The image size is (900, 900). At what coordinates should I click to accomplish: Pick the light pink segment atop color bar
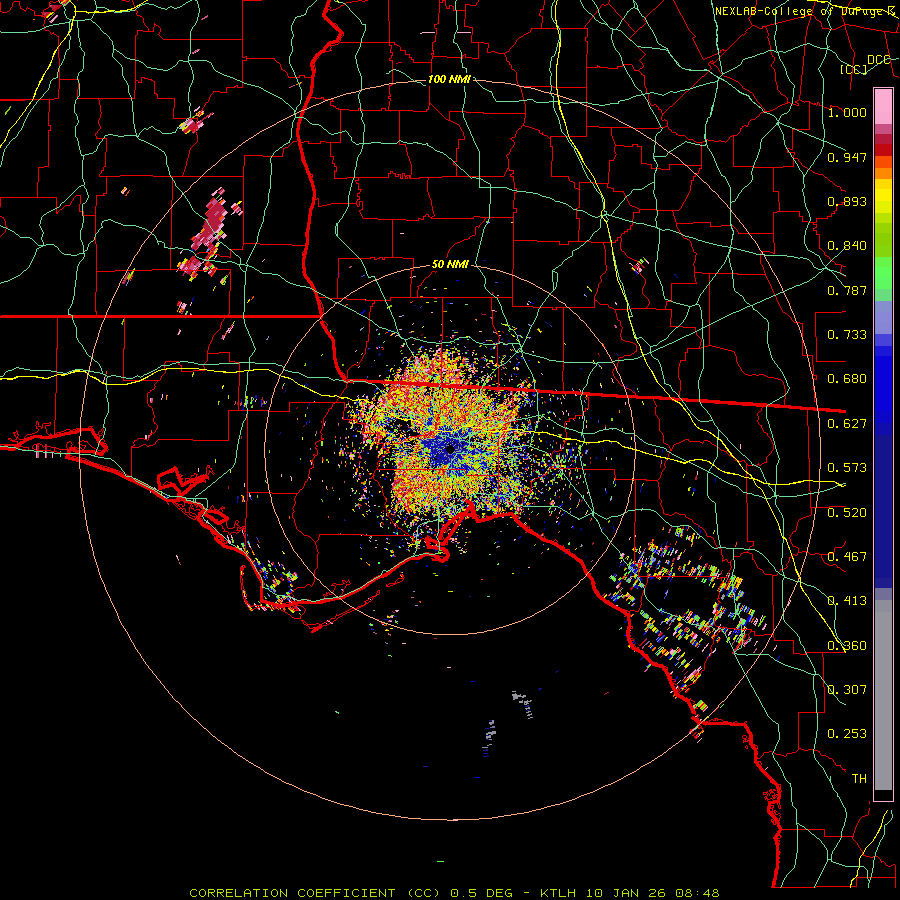click(883, 106)
